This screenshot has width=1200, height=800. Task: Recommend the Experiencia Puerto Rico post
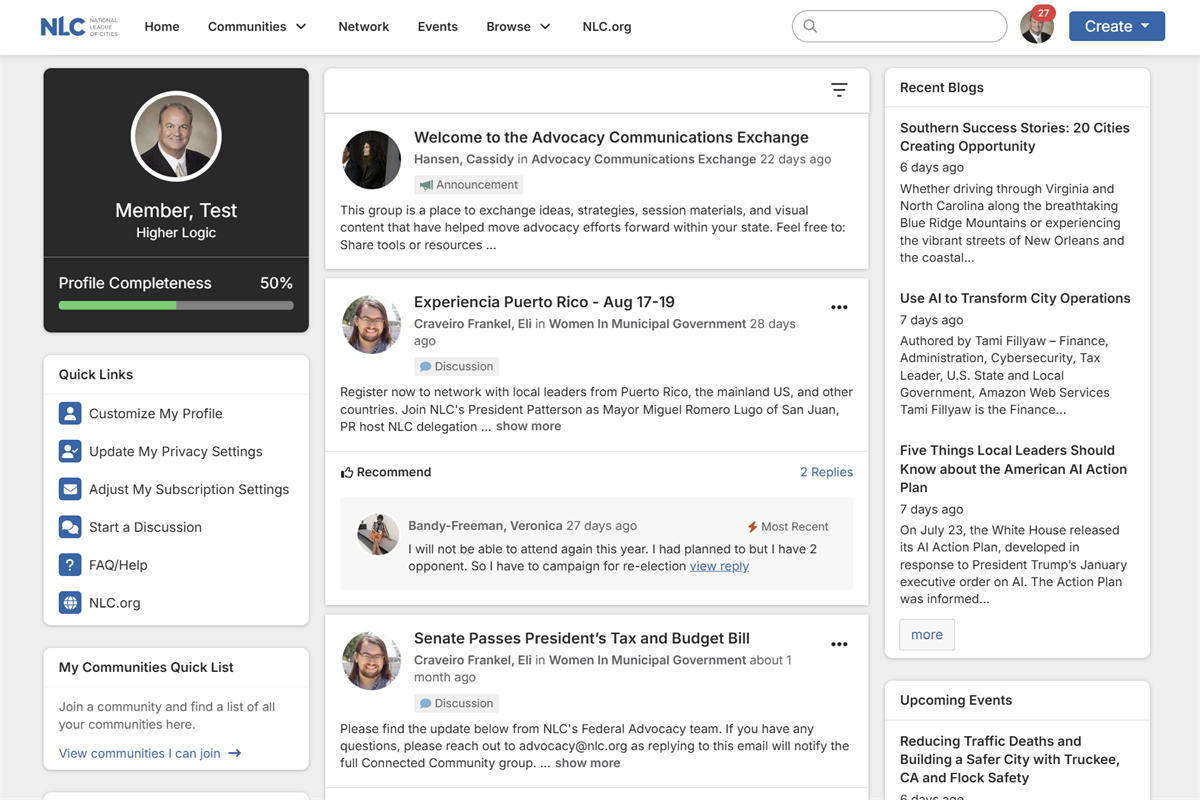[386, 472]
